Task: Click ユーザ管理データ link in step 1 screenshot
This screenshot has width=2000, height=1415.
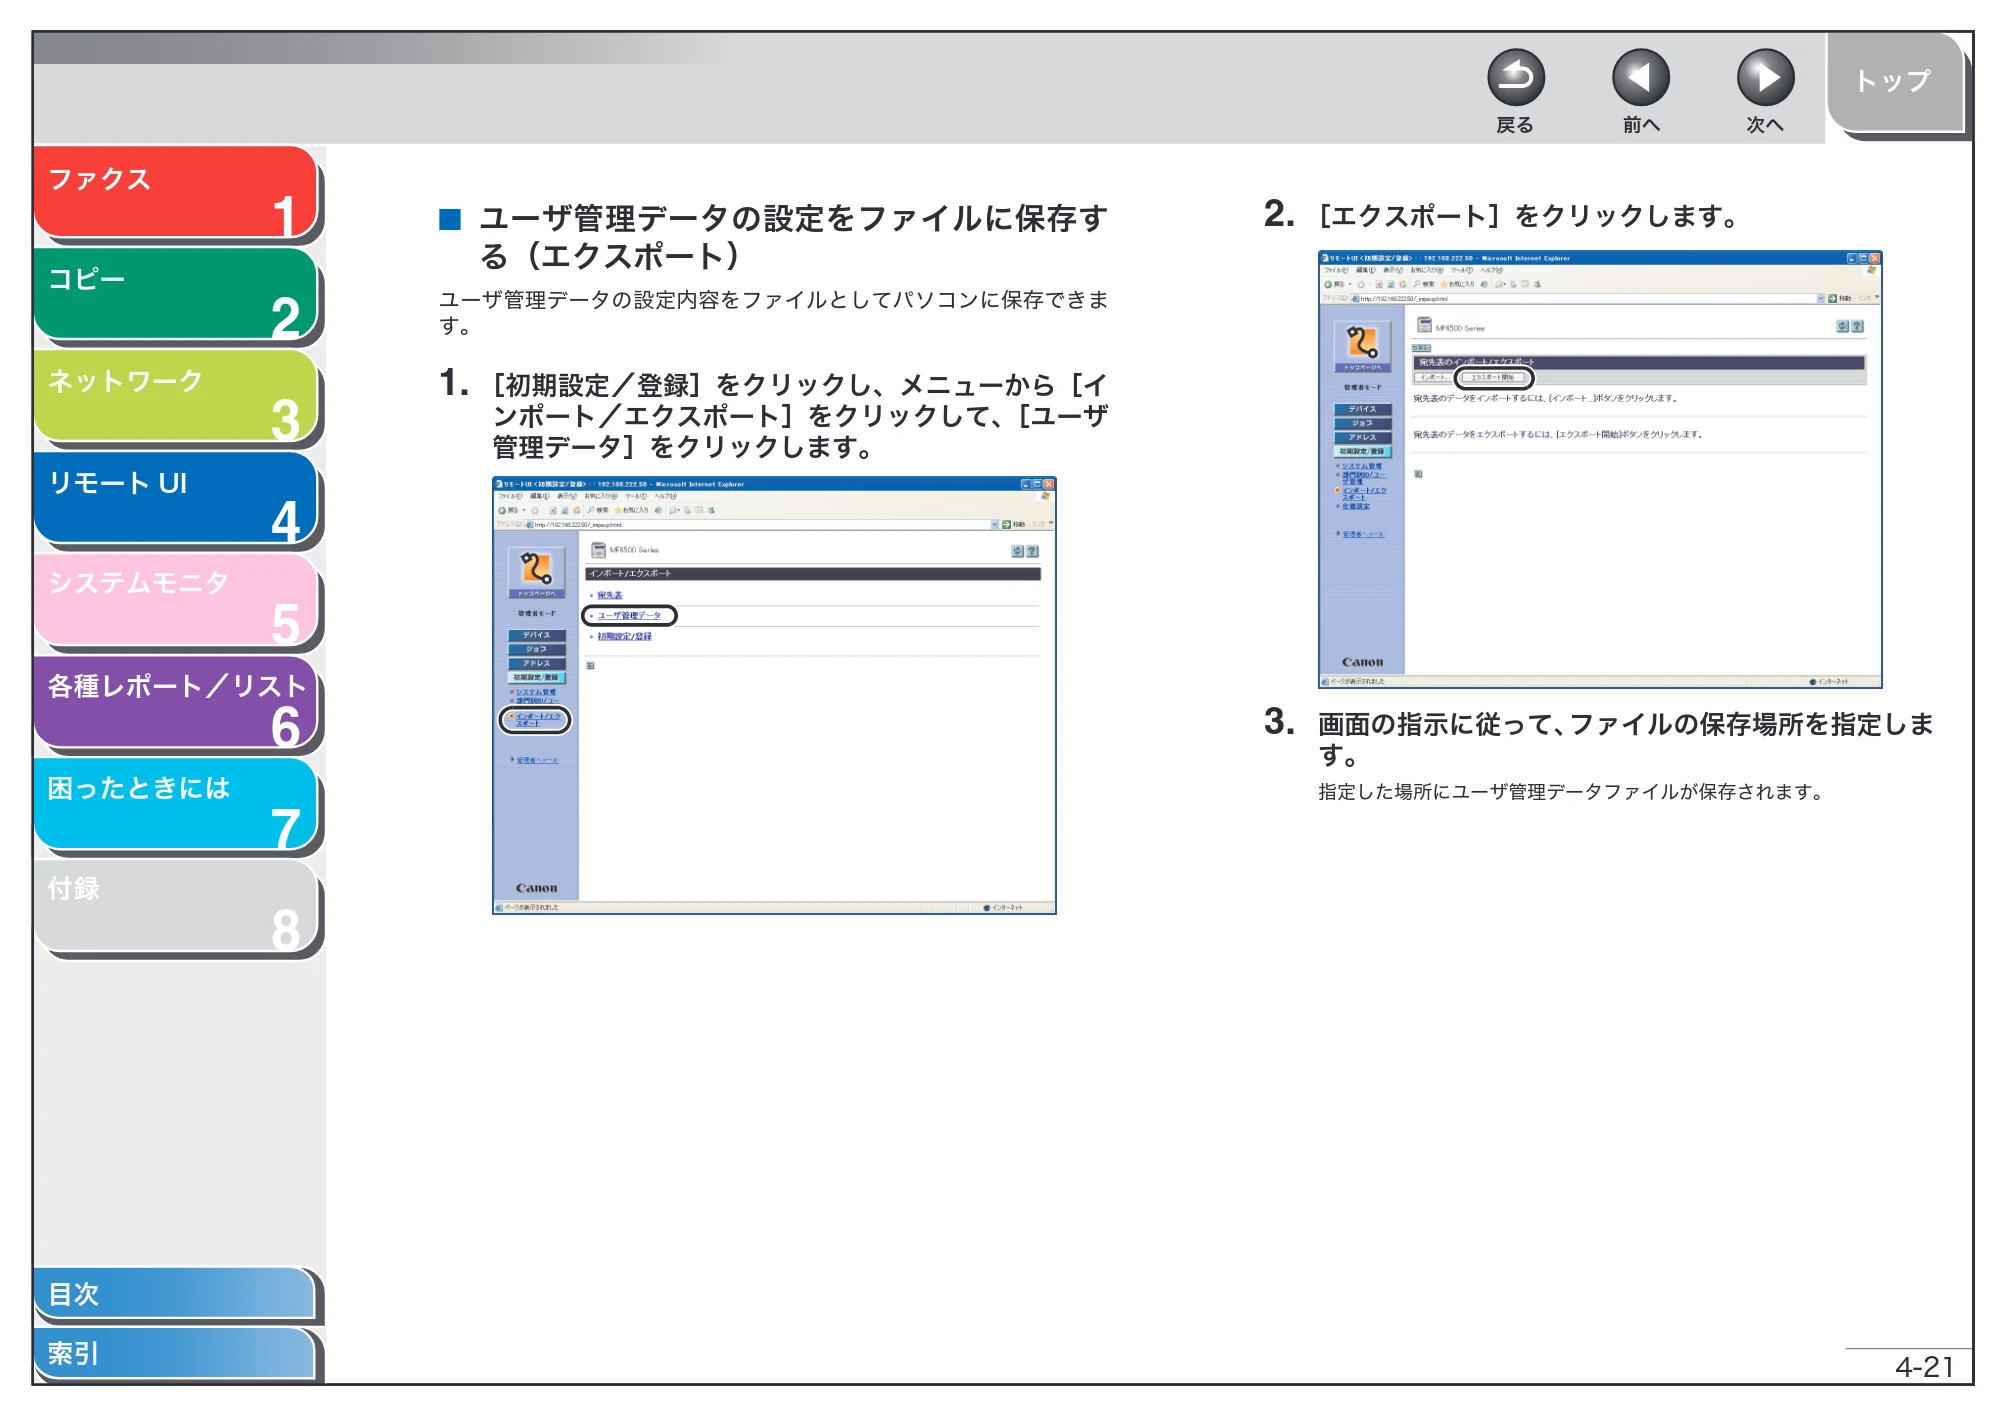Action: point(629,616)
